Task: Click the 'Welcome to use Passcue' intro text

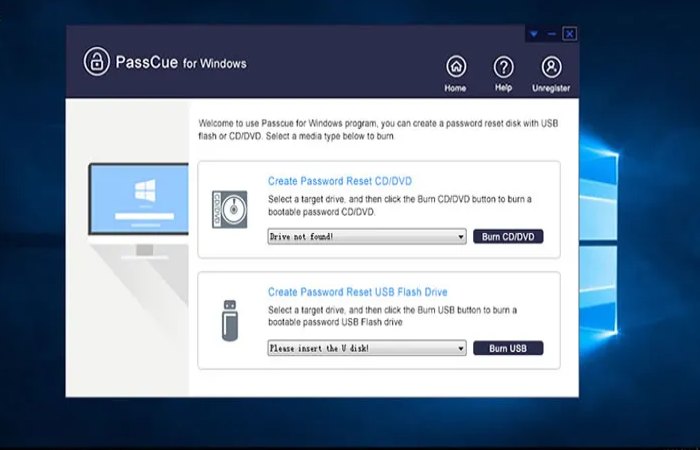Action: (x=378, y=129)
